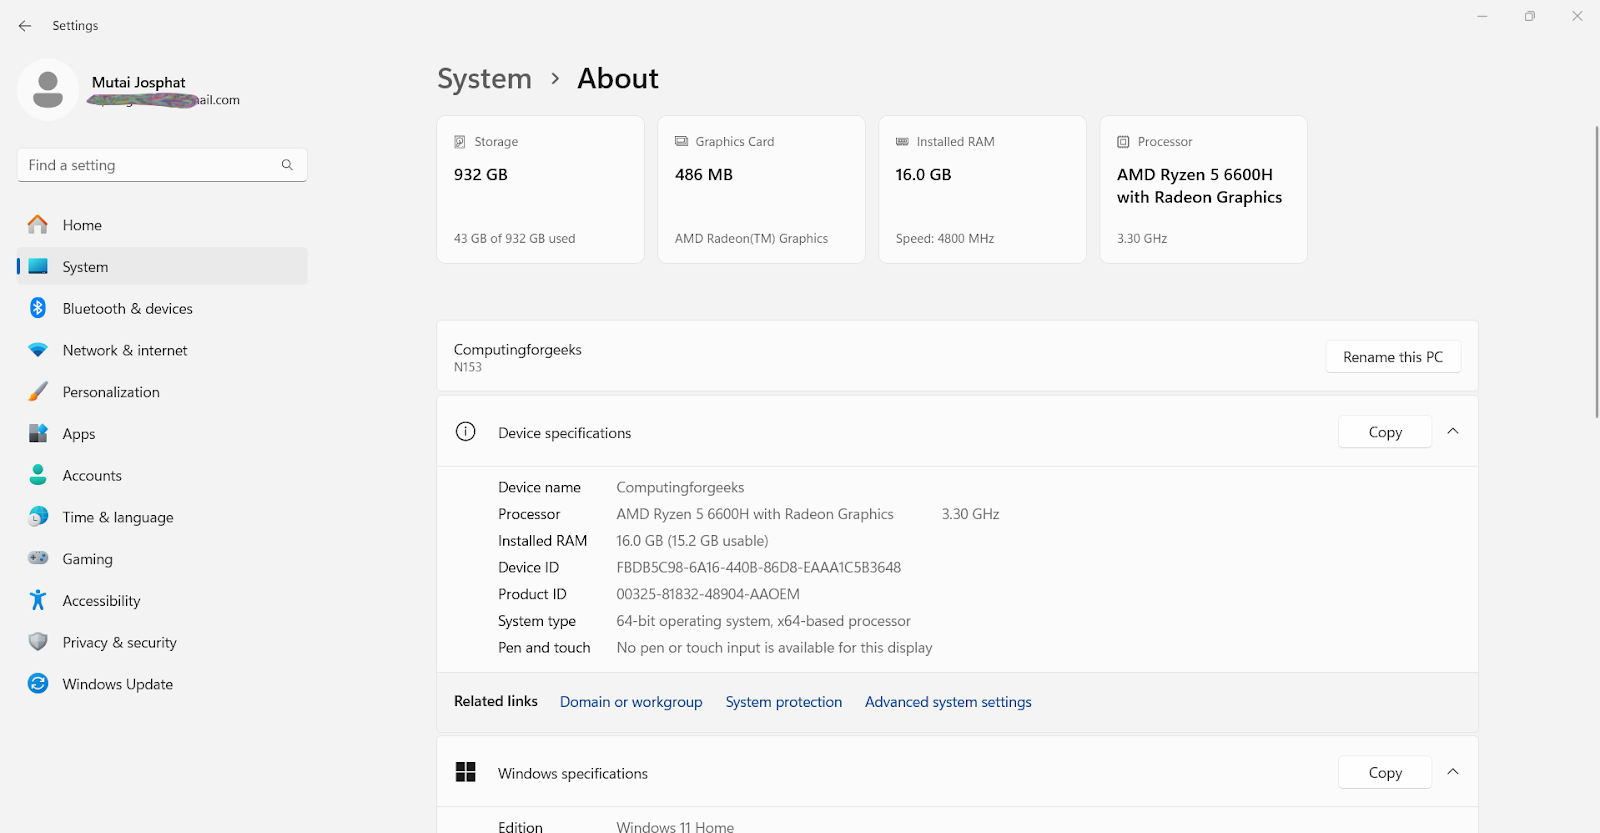Viewport: 1600px width, 833px height.
Task: Click Rename this PC button
Action: 1393,357
